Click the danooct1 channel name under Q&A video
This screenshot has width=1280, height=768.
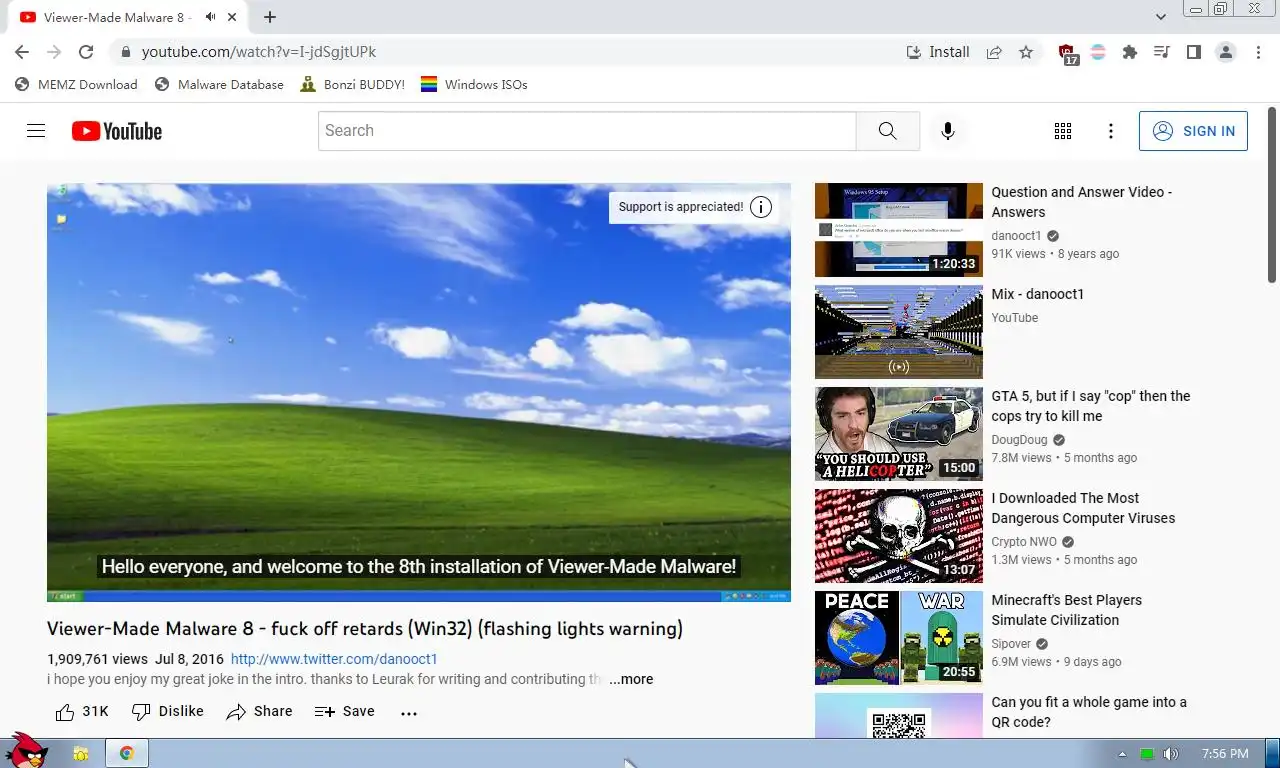coord(1016,236)
